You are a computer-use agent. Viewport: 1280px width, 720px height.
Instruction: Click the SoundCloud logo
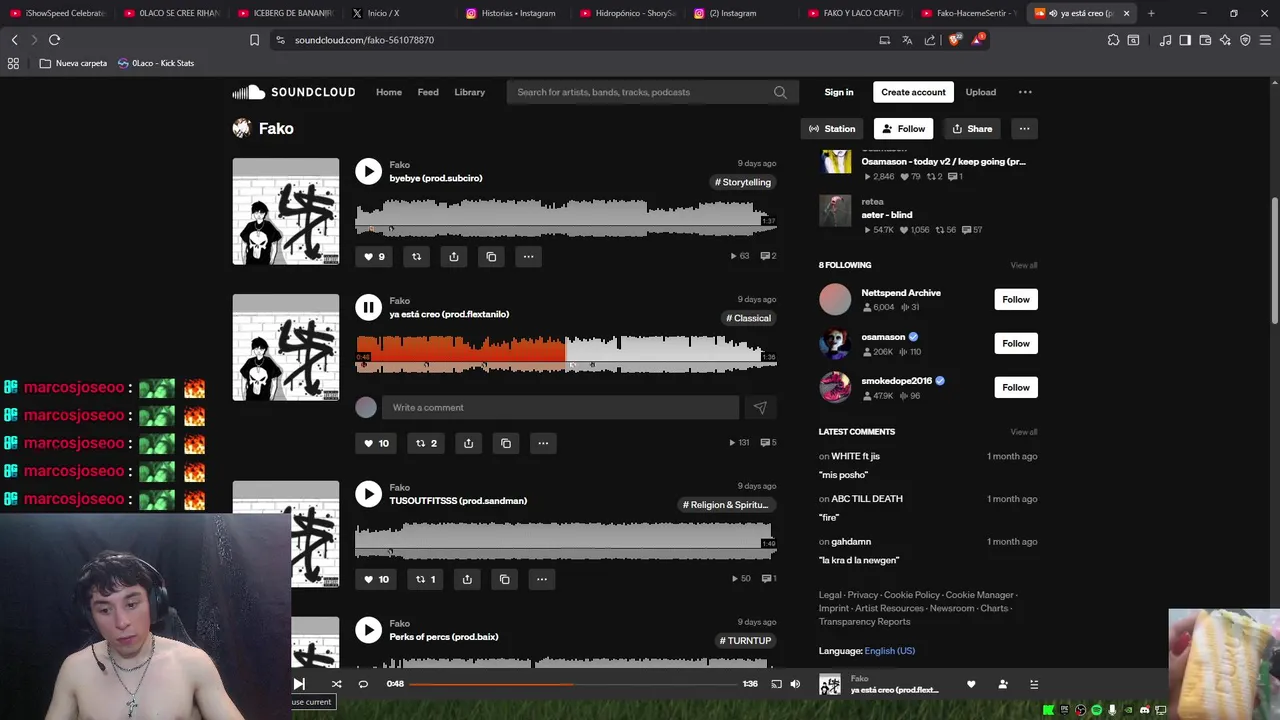coord(294,92)
